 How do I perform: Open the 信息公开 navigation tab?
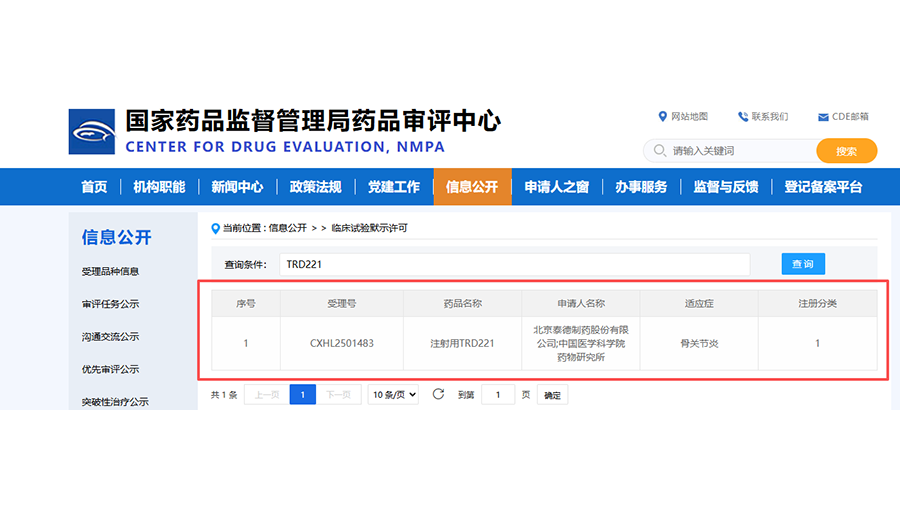point(472,187)
